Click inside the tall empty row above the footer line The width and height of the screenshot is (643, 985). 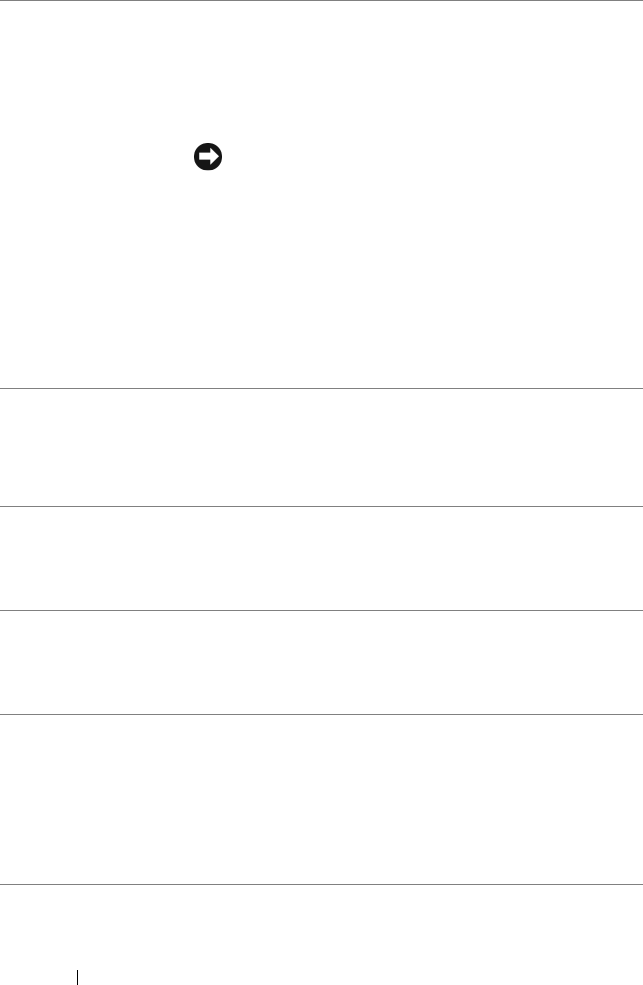coord(321,798)
